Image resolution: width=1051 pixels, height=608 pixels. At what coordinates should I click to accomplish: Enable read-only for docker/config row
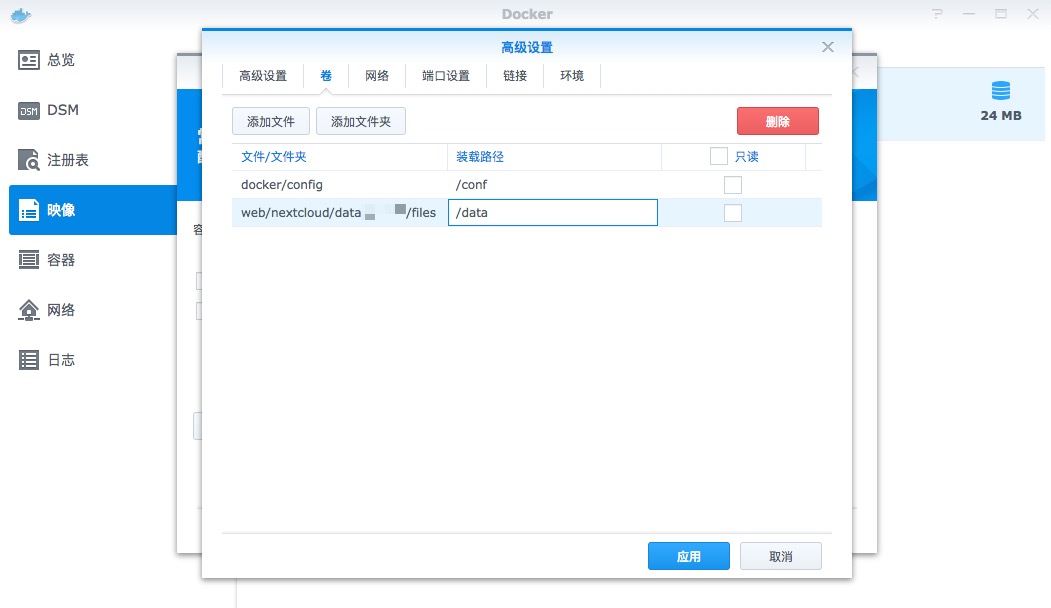(733, 185)
